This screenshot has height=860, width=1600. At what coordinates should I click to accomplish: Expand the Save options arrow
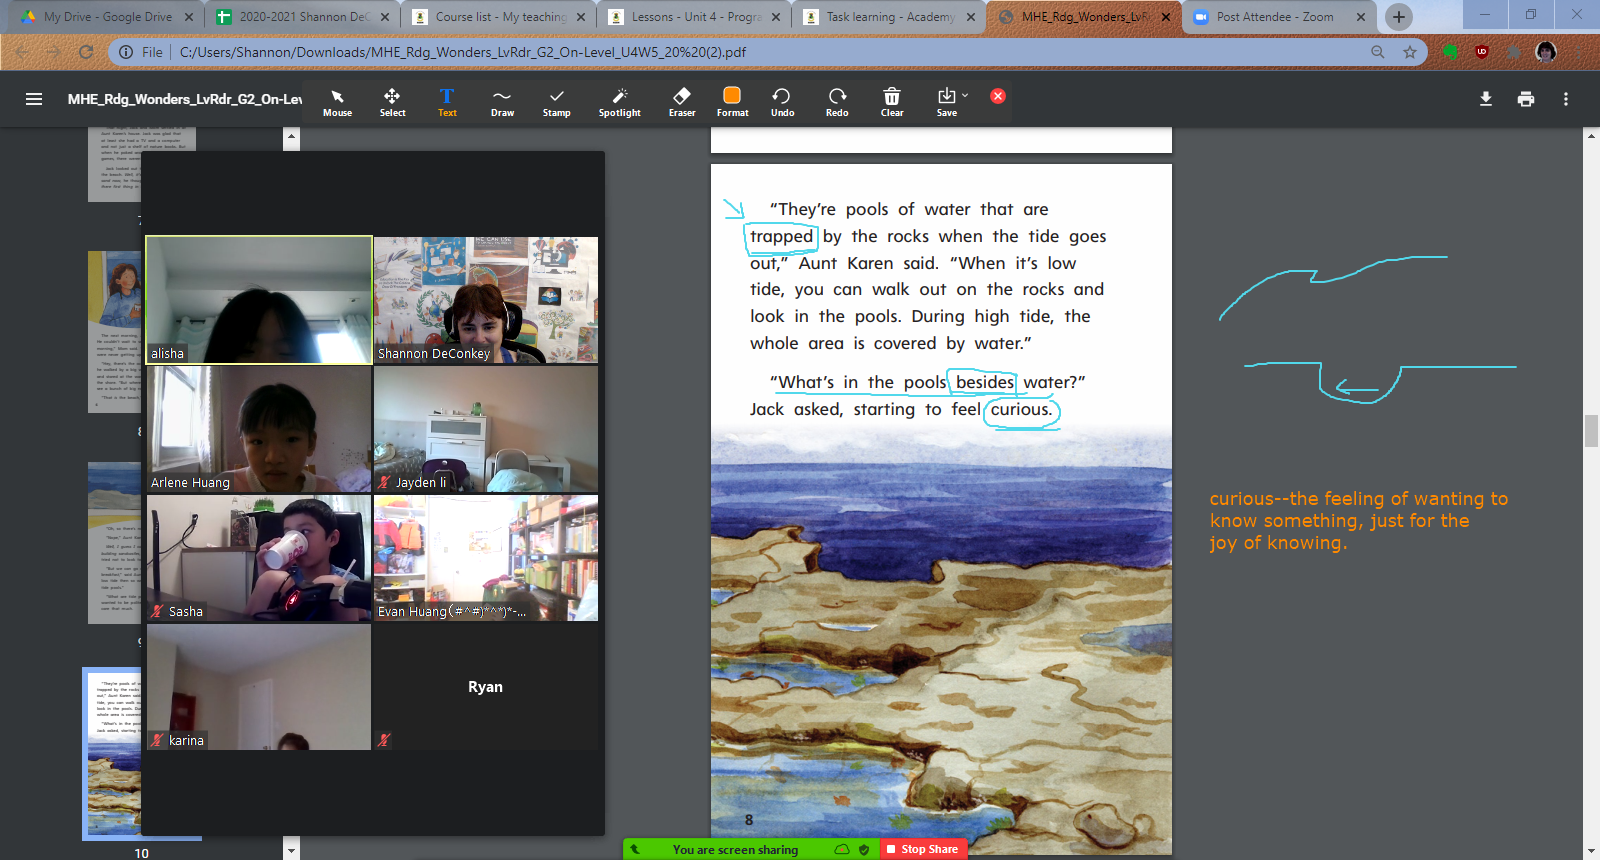965,96
